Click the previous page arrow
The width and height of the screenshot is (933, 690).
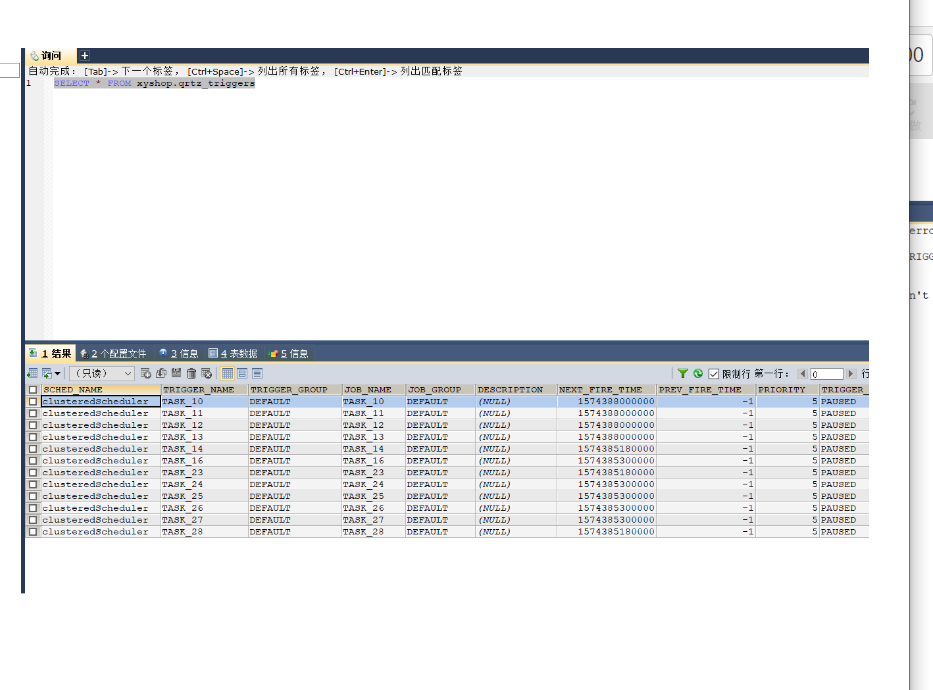pyautogui.click(x=803, y=374)
